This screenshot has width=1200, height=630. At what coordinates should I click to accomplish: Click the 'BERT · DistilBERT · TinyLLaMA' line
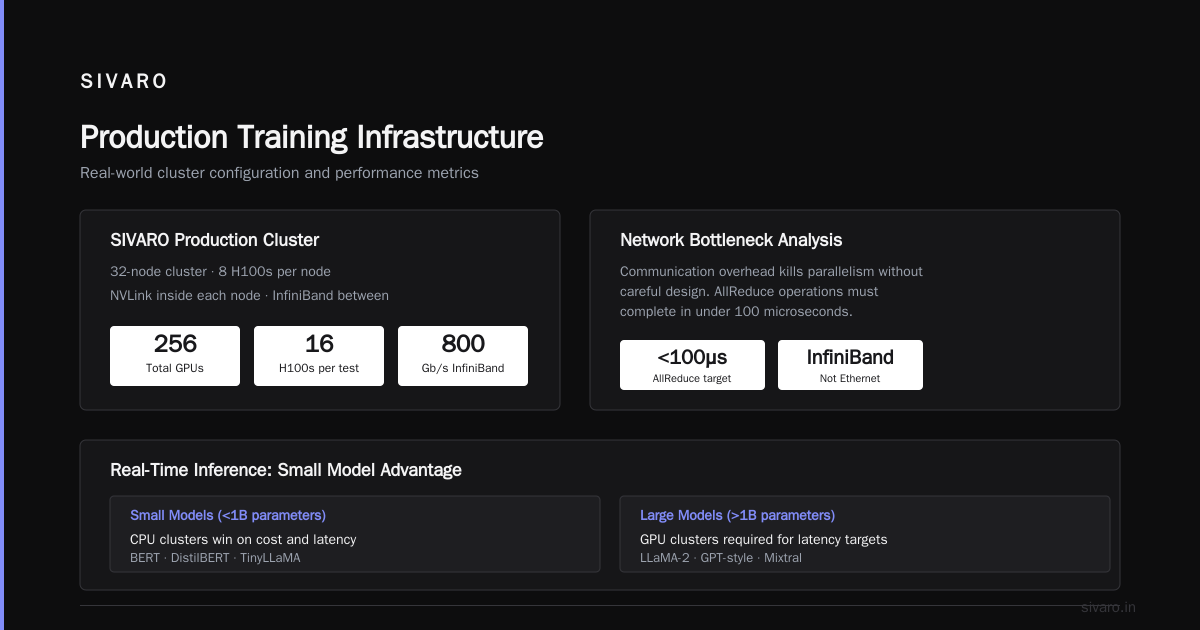[x=215, y=558]
